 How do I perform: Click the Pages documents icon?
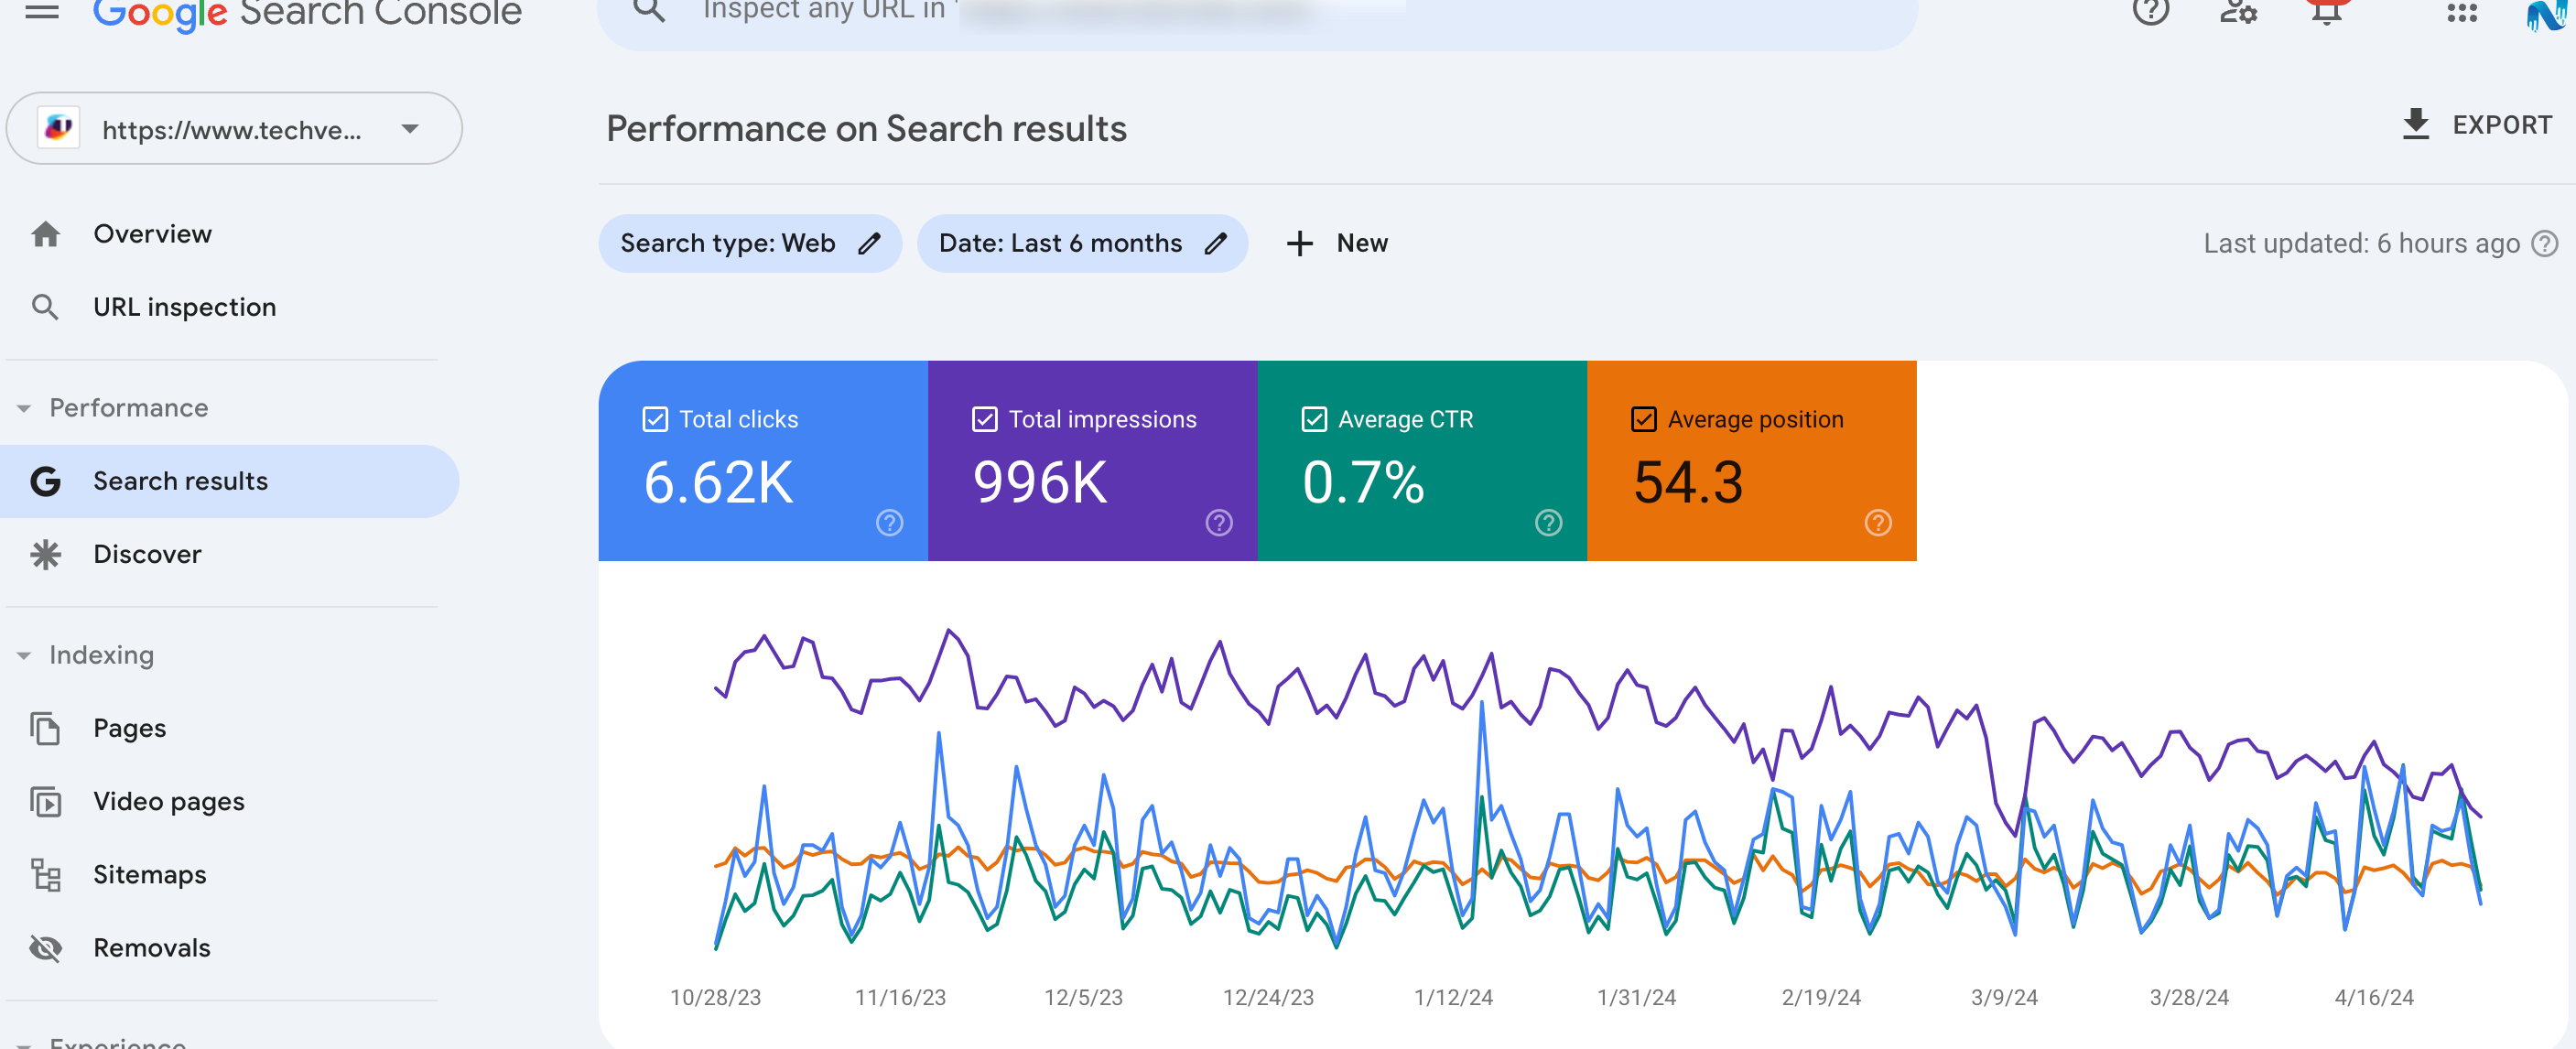(46, 728)
